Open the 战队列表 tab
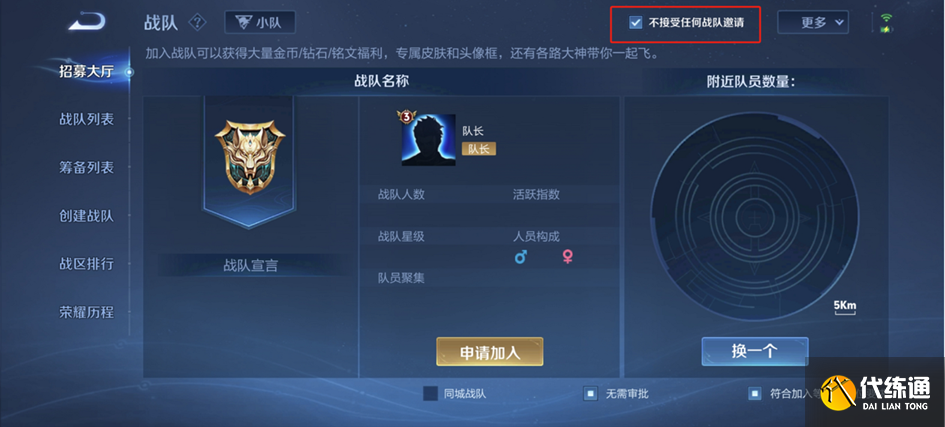The image size is (945, 427). tap(86, 119)
